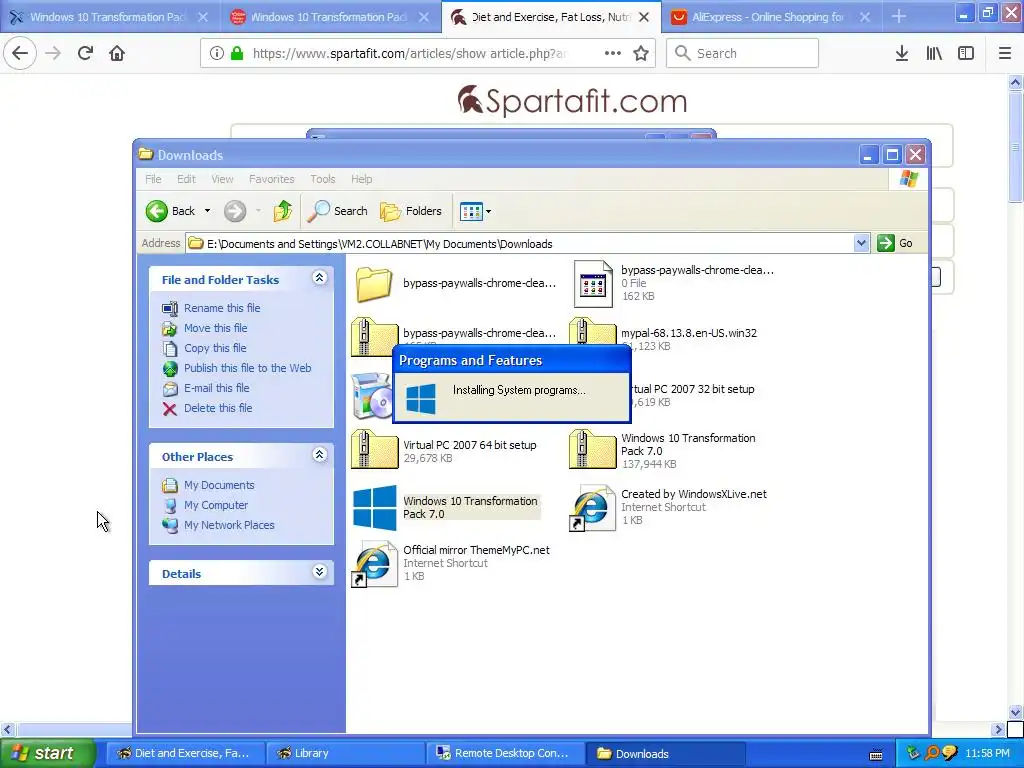Image resolution: width=1024 pixels, height=768 pixels.
Task: Select mypal-68.13.8.en-US.win32 archive
Action: (x=664, y=339)
